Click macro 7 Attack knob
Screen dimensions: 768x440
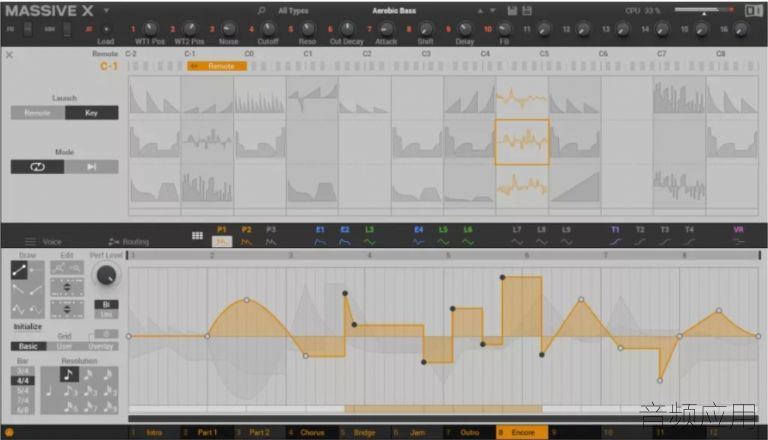click(386, 29)
